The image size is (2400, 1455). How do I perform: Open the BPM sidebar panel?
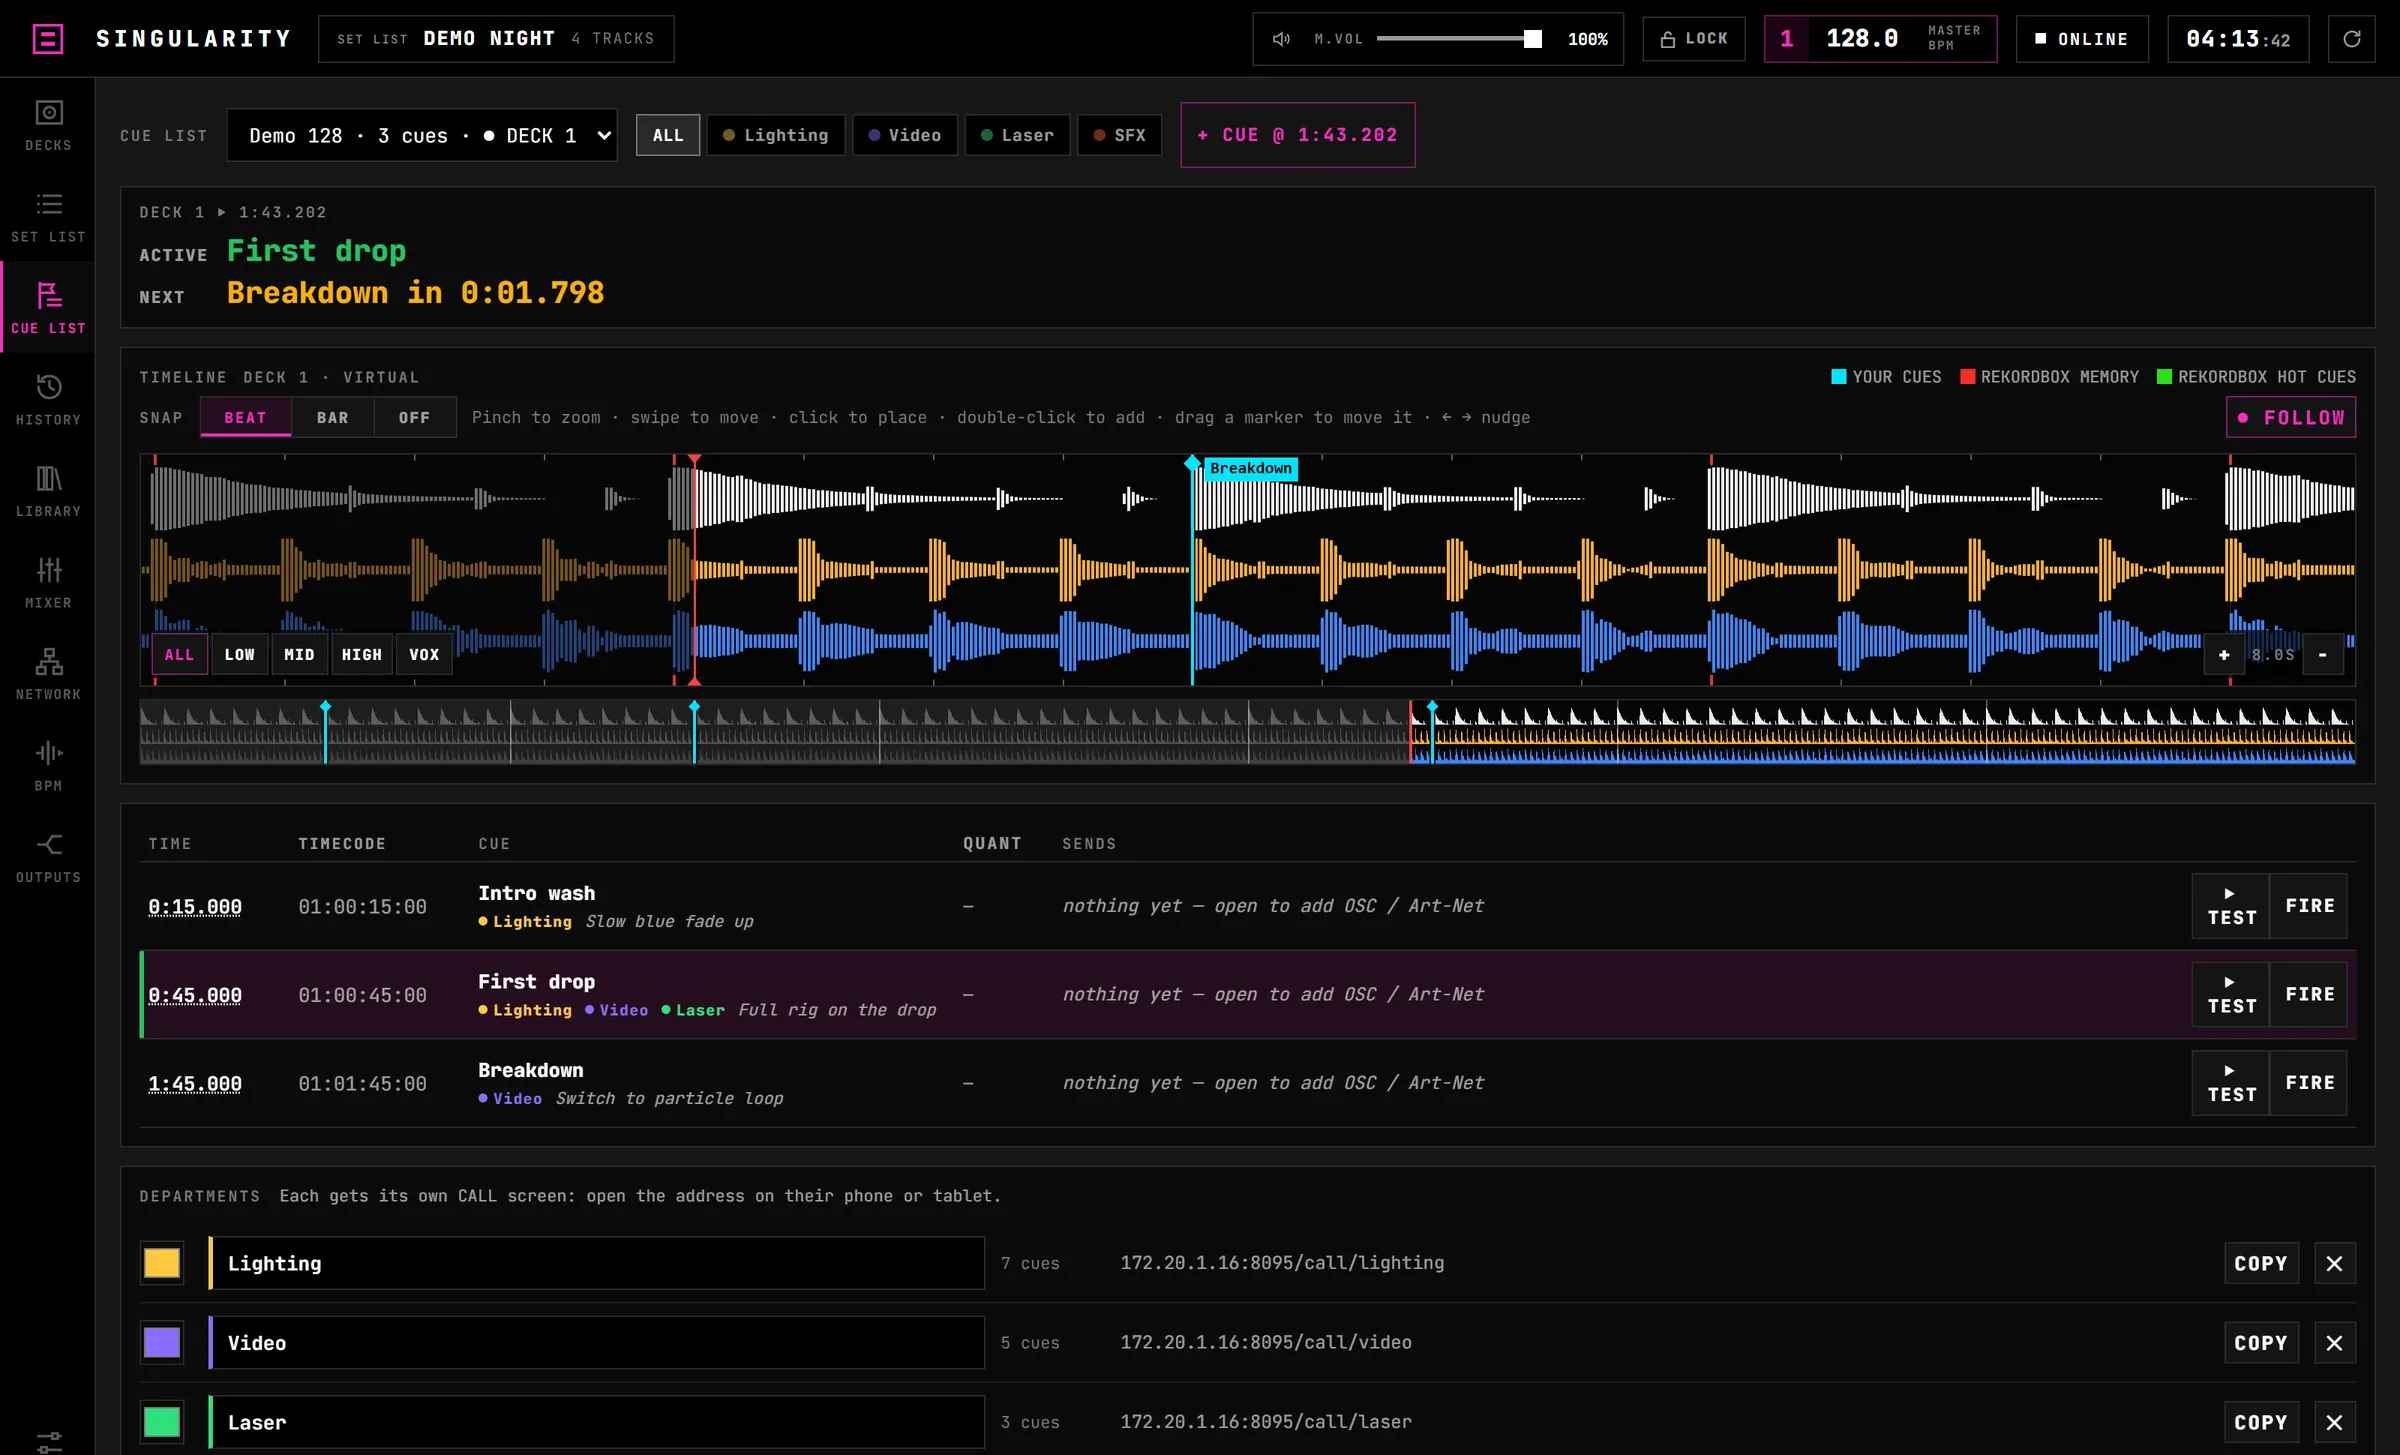(x=48, y=766)
